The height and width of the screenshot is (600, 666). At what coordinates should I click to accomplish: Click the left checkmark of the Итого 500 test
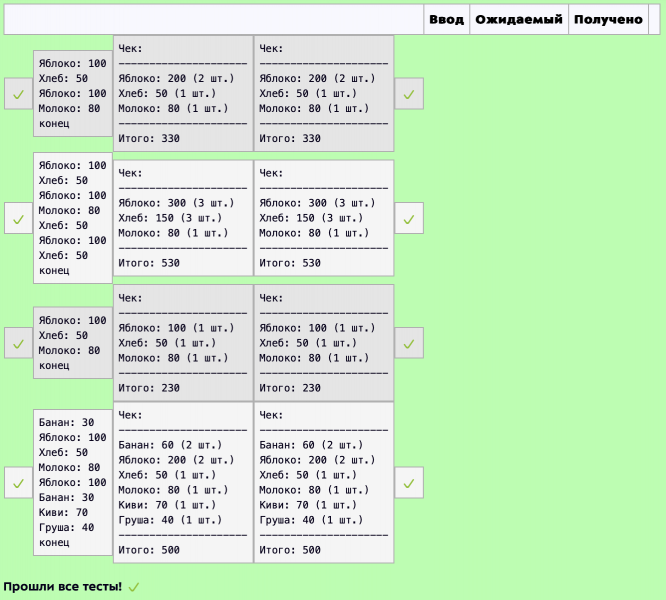(18, 483)
